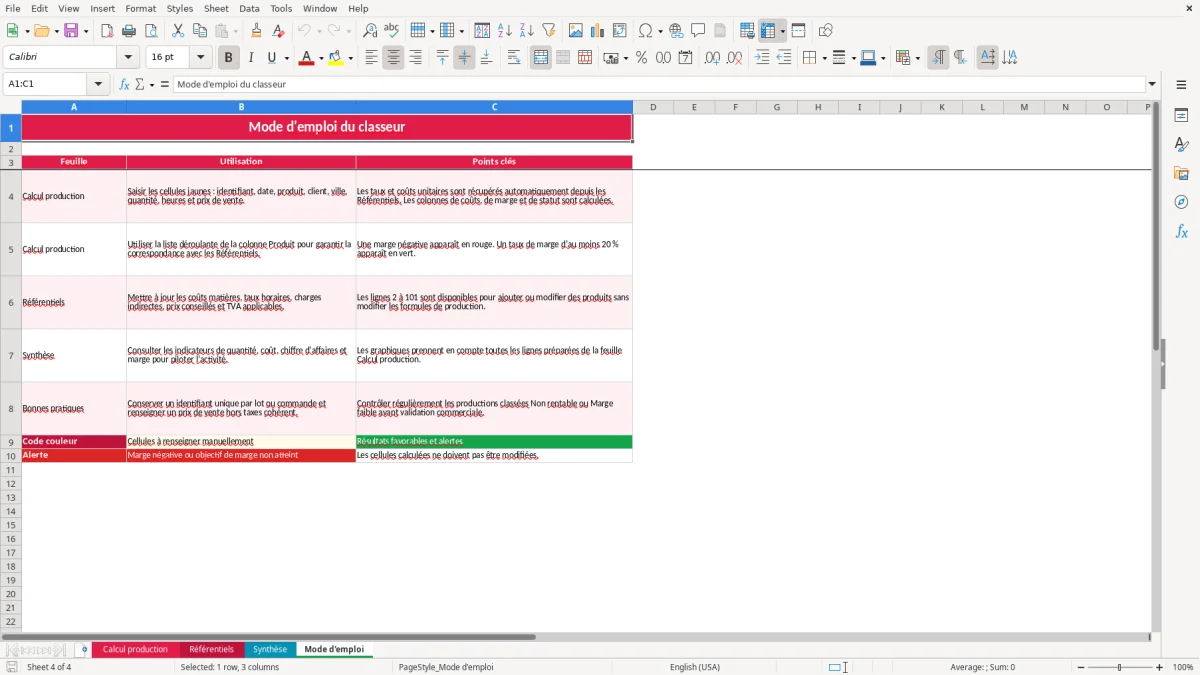Insert a chart via toolbar icon

coord(598,31)
